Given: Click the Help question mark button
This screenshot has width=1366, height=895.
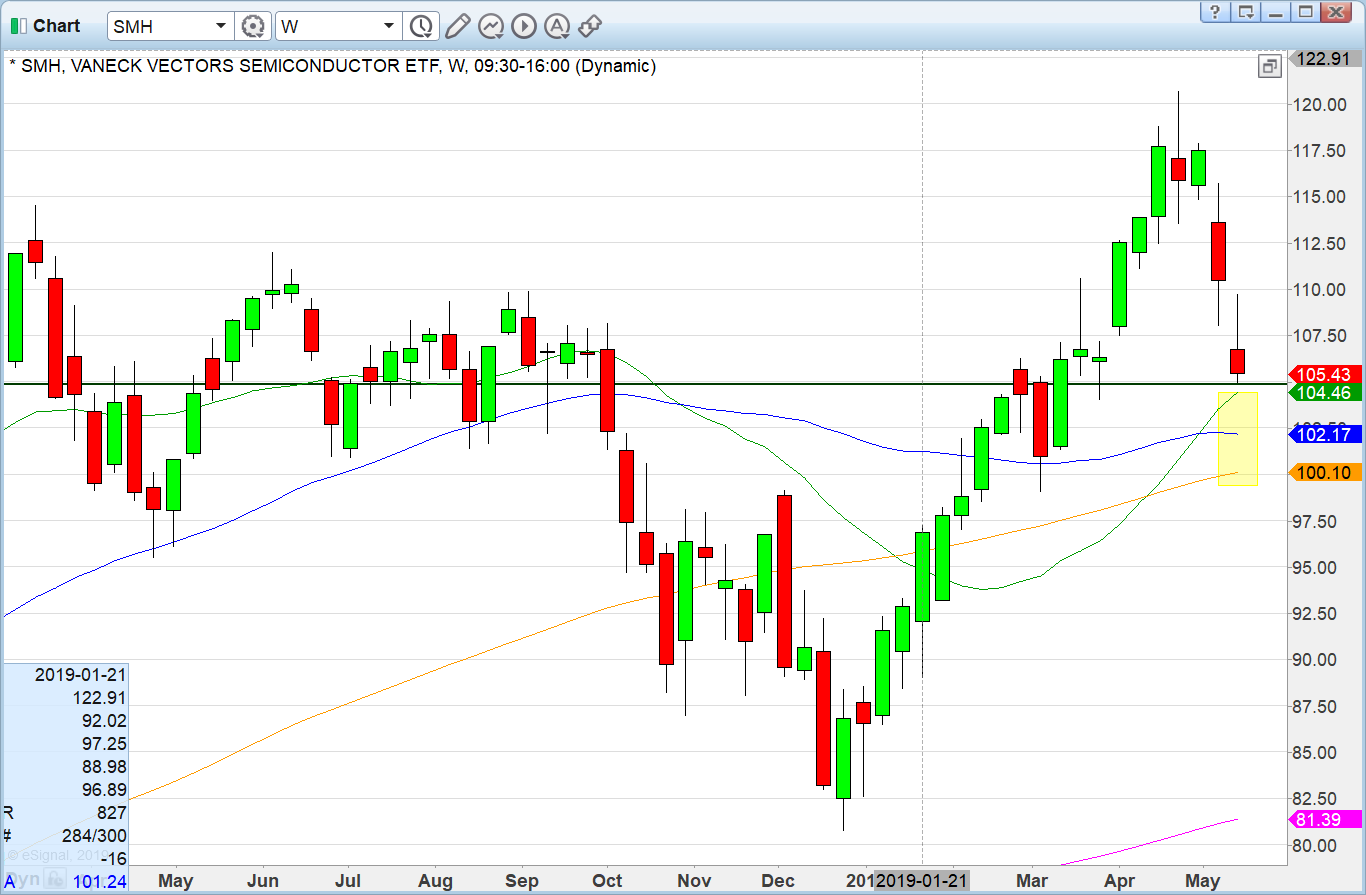Looking at the screenshot, I should pyautogui.click(x=1213, y=13).
